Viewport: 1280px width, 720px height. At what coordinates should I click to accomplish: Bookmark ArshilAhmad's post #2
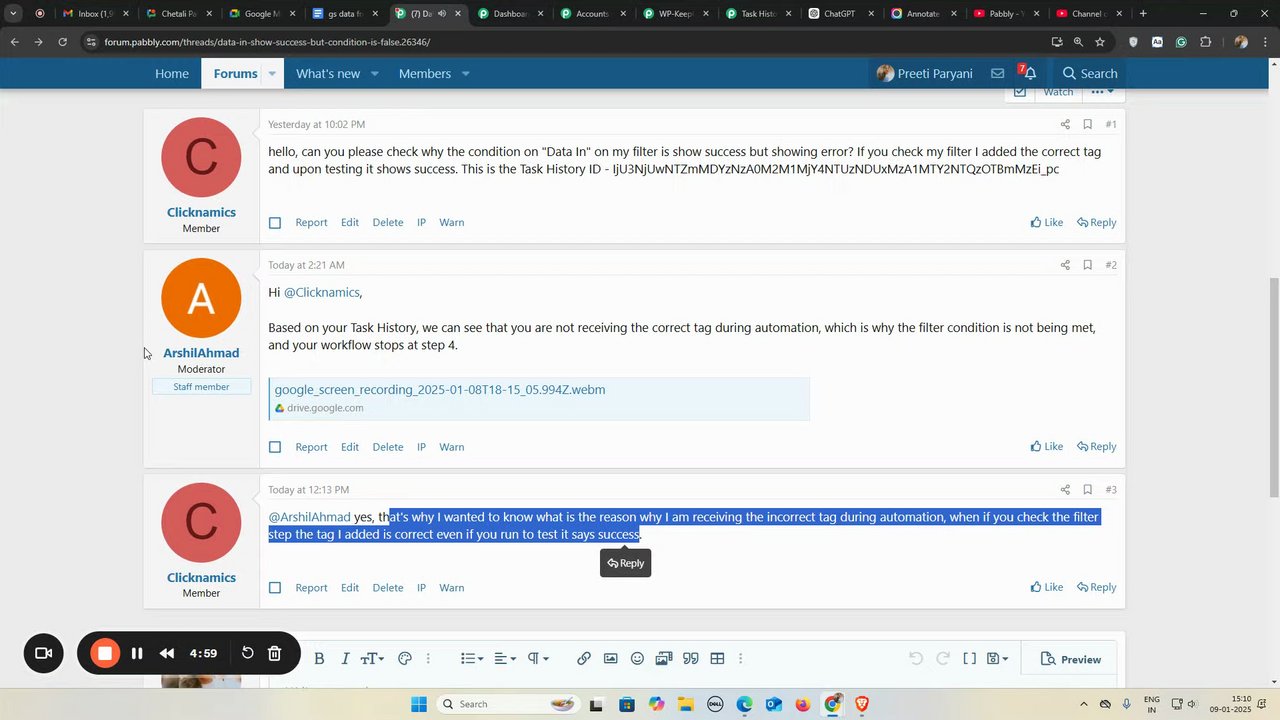coord(1087,265)
